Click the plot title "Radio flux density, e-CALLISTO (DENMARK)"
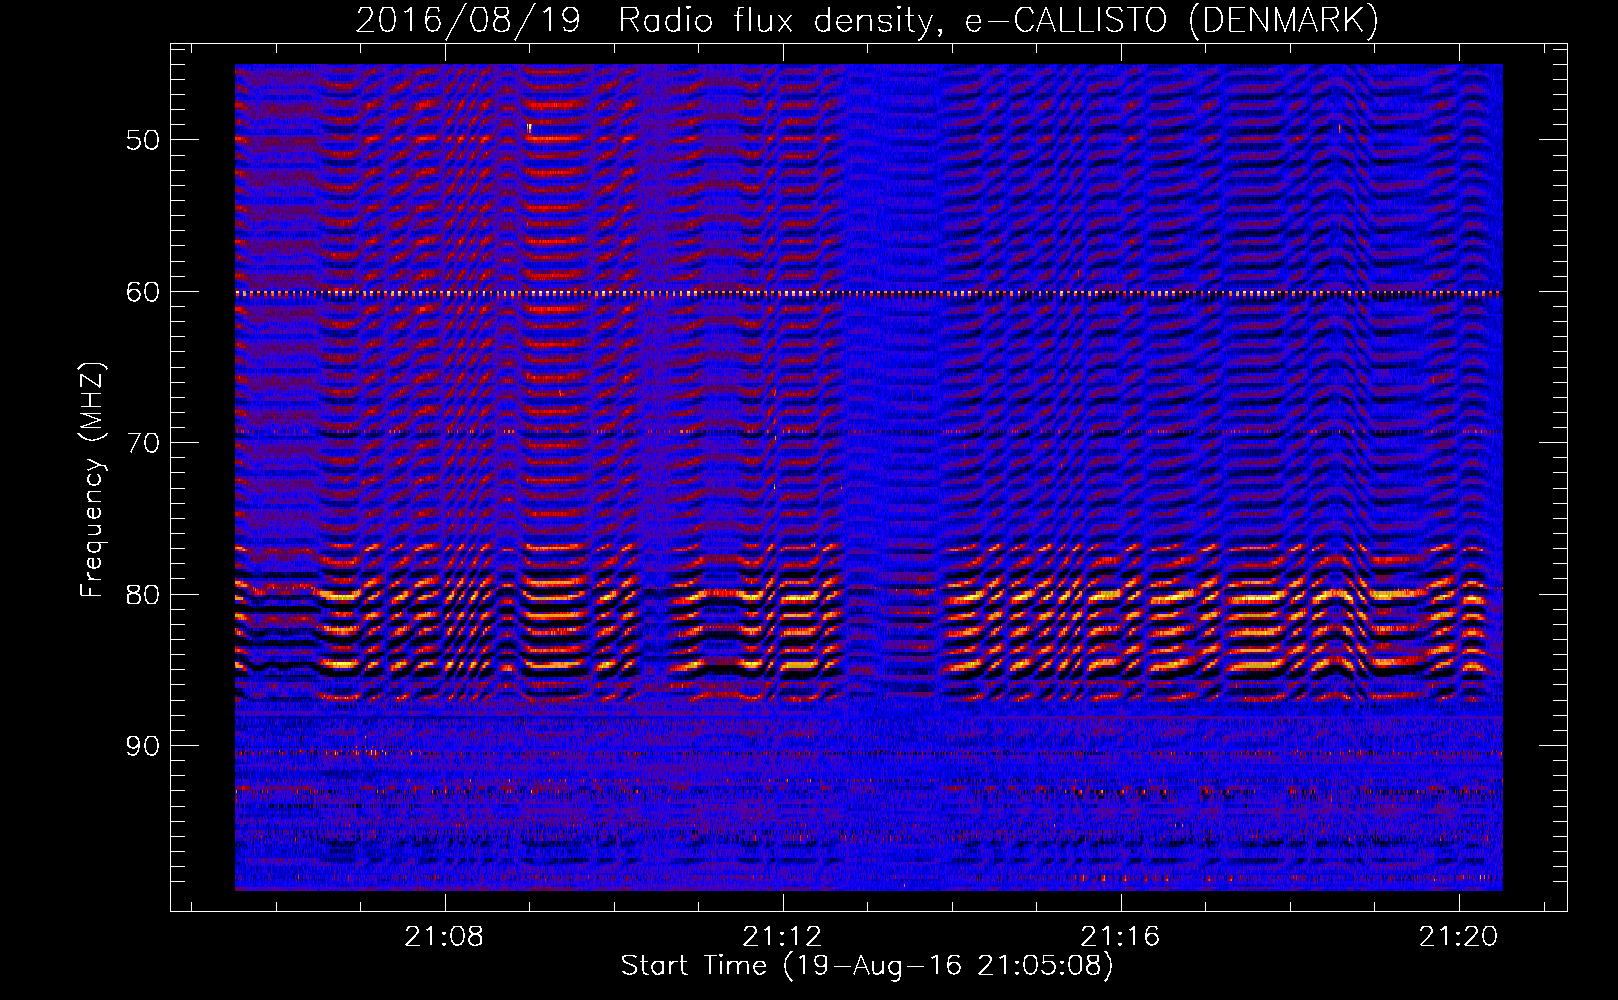Viewport: 1618px width, 1000px height. (x=998, y=21)
